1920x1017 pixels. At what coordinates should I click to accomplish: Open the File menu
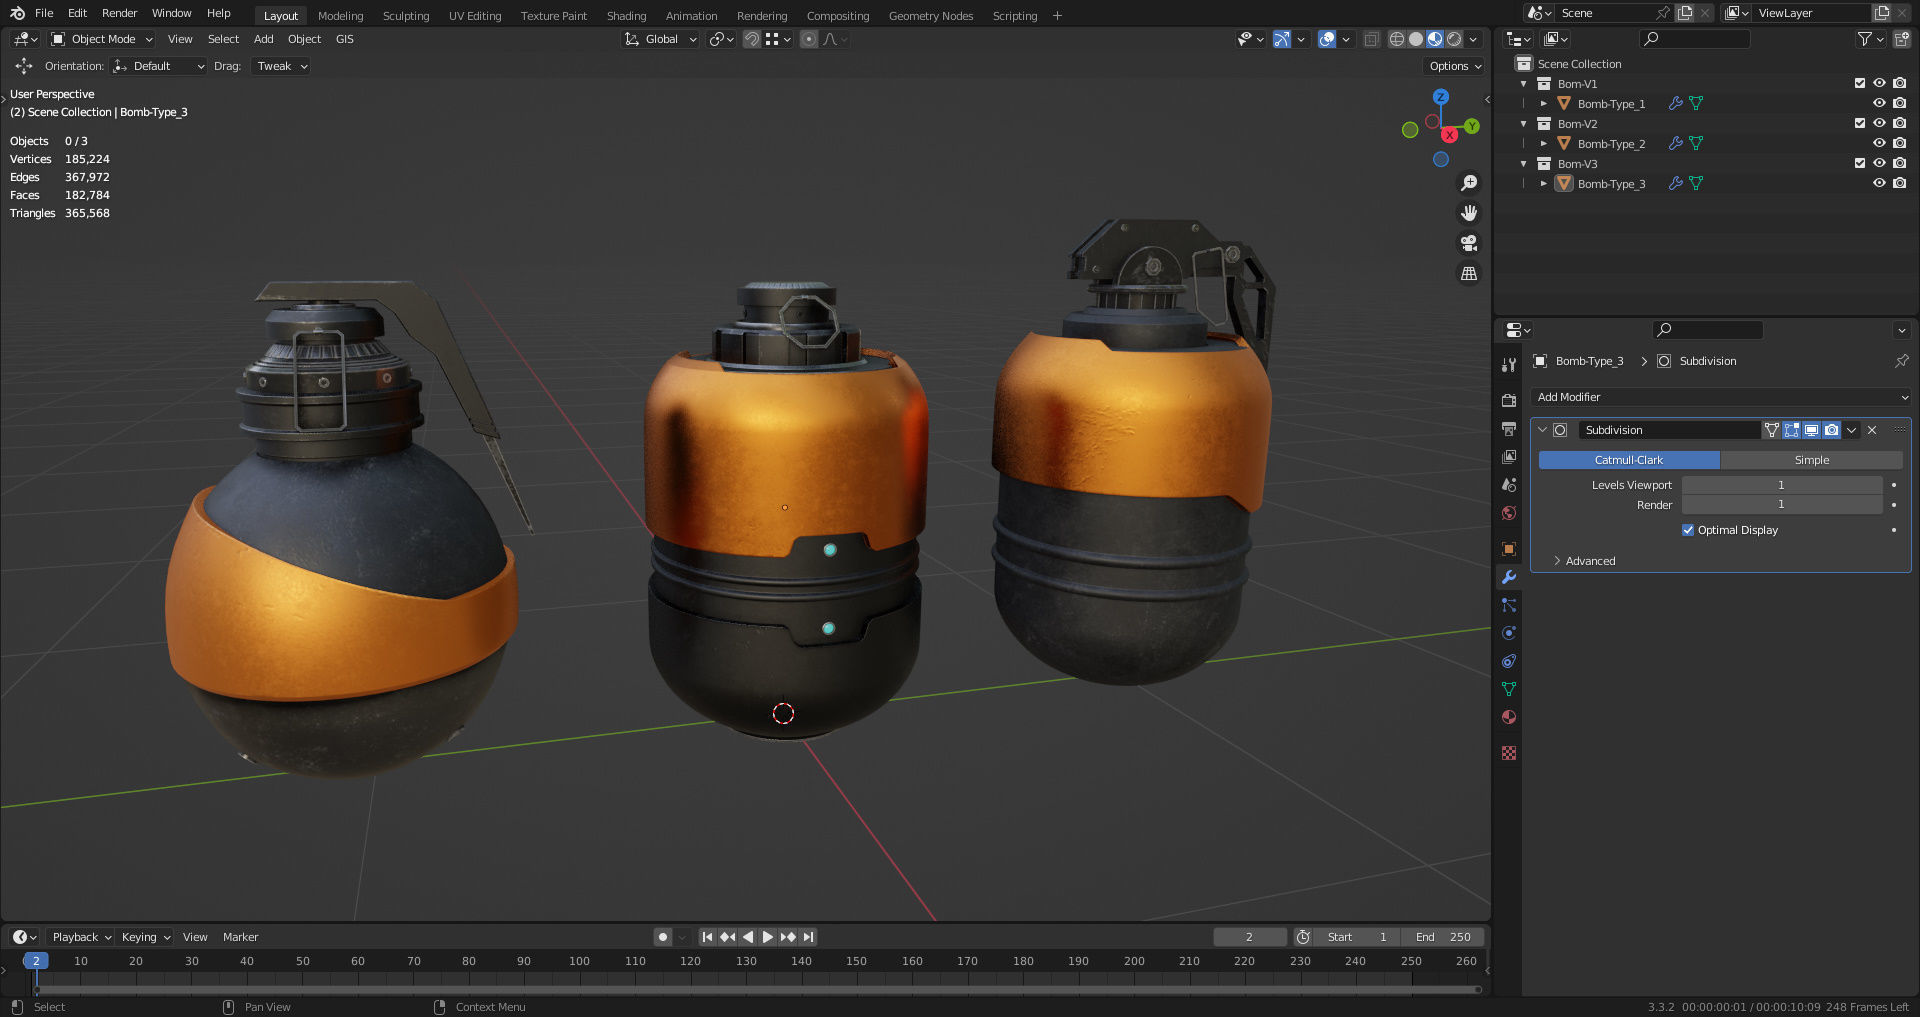coord(44,13)
